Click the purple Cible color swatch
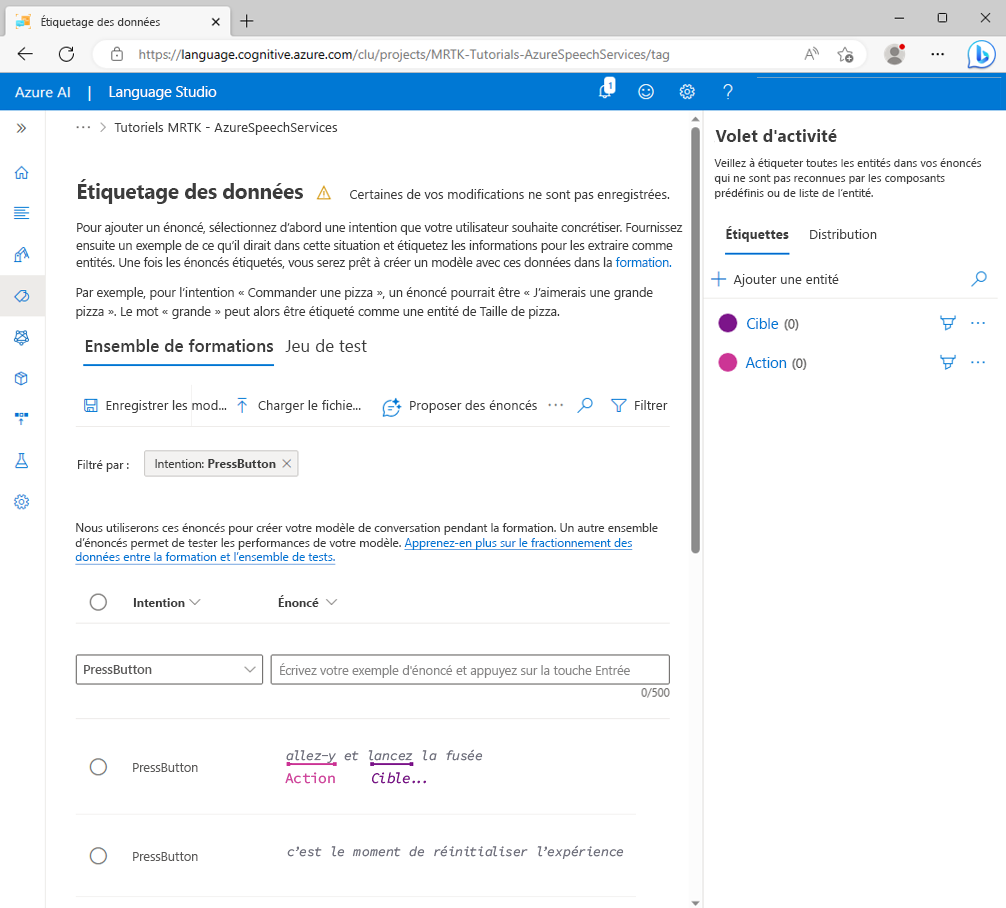The width and height of the screenshot is (1006, 908). click(x=728, y=323)
